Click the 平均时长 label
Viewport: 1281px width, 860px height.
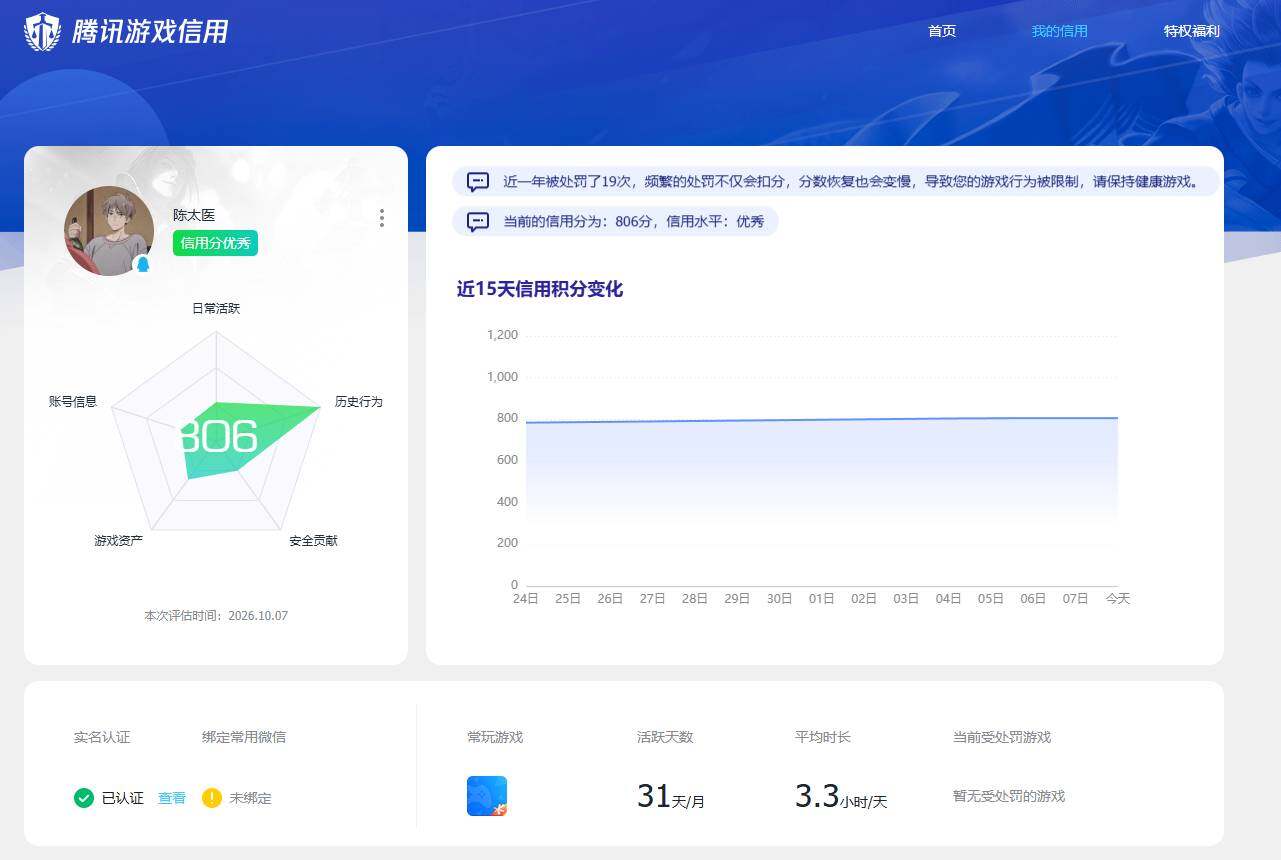point(823,737)
